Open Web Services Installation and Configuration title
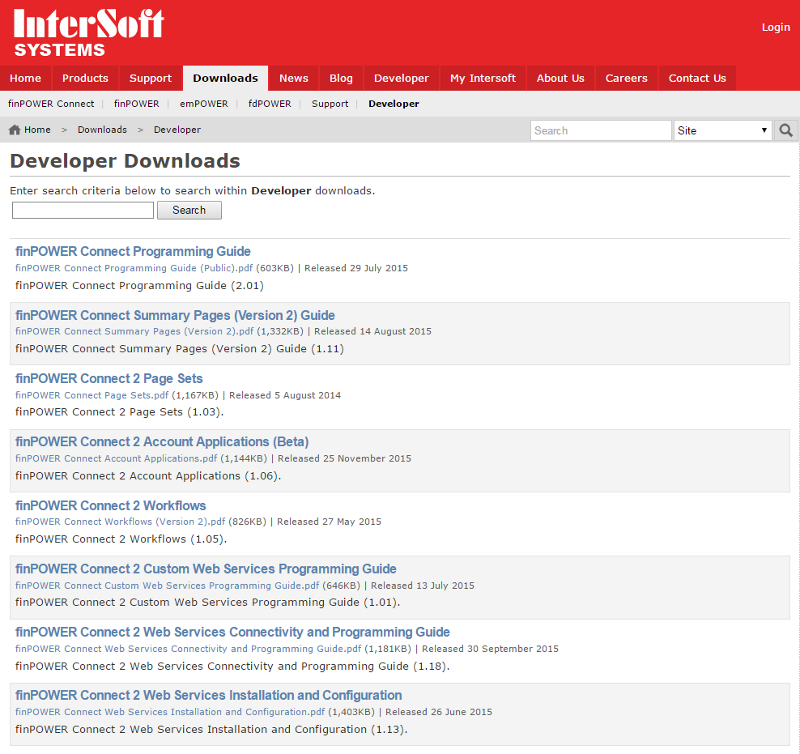The image size is (800, 754). pyautogui.click(x=208, y=695)
